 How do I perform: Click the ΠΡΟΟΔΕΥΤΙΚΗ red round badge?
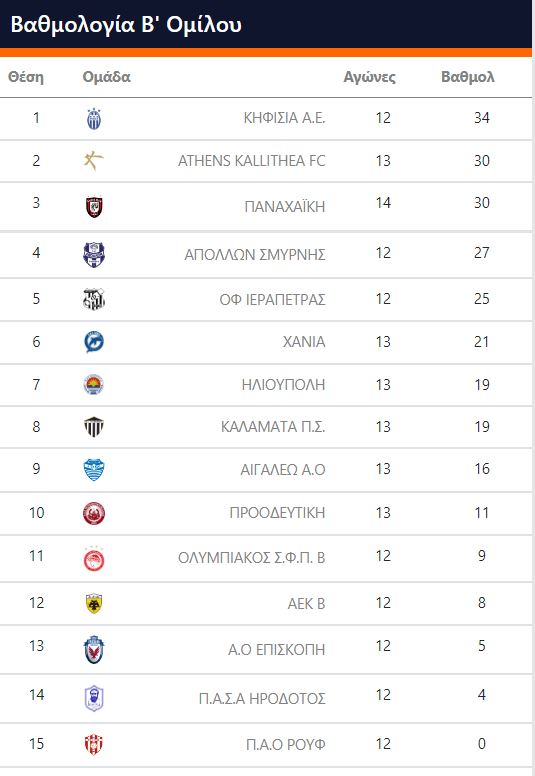coord(94,513)
